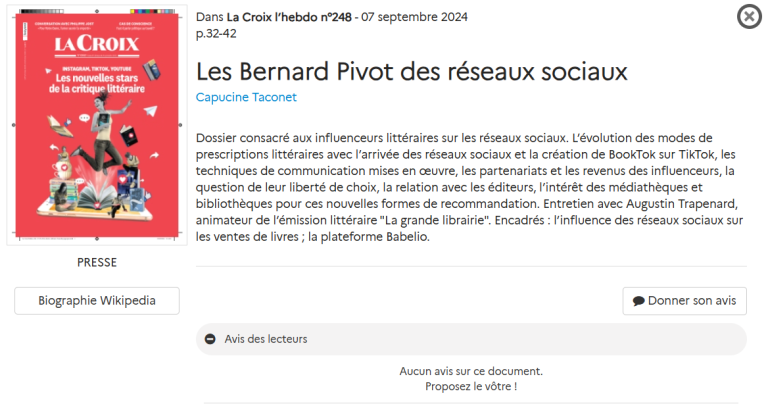This screenshot has height=406, width=768.
Task: Click the Donner son avis button
Action: tap(684, 301)
